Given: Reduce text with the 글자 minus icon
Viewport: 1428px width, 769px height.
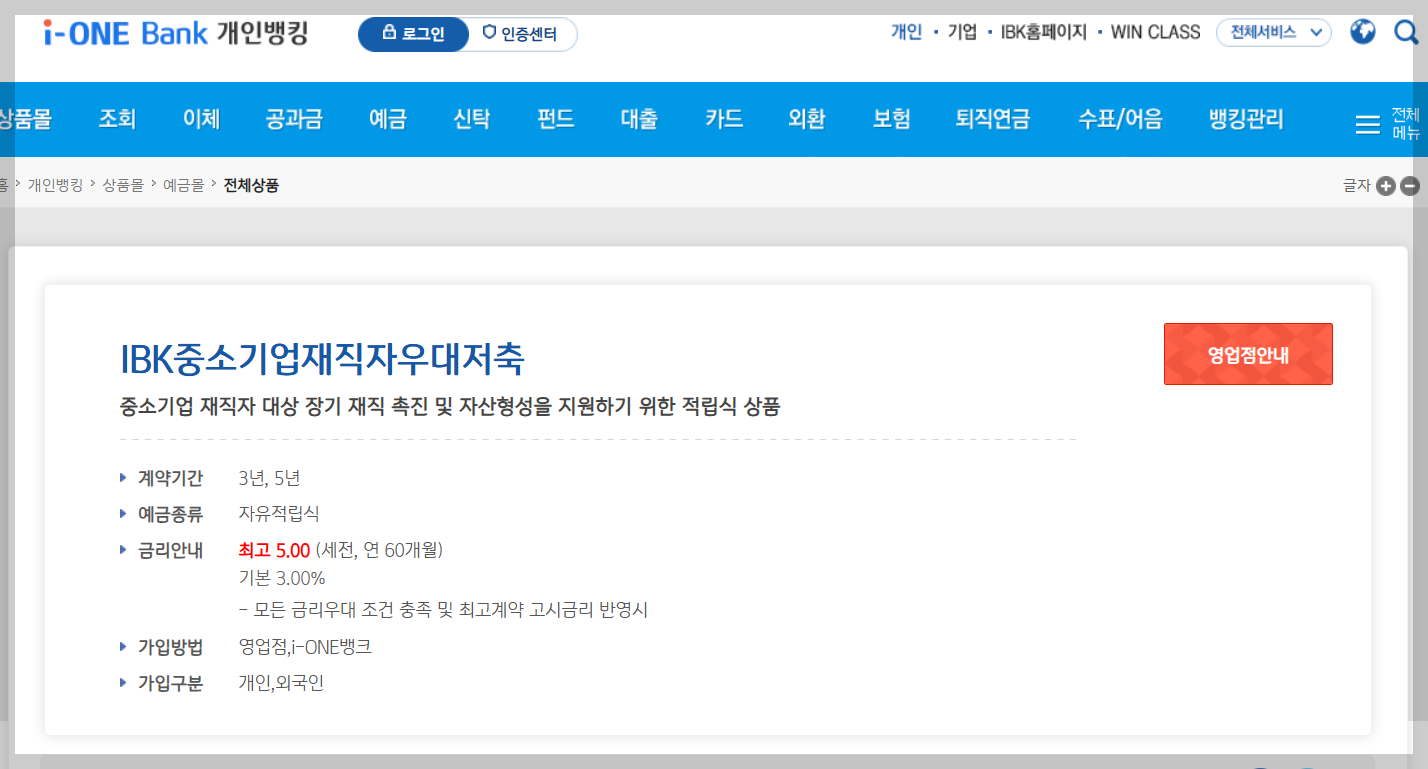Looking at the screenshot, I should 1410,186.
